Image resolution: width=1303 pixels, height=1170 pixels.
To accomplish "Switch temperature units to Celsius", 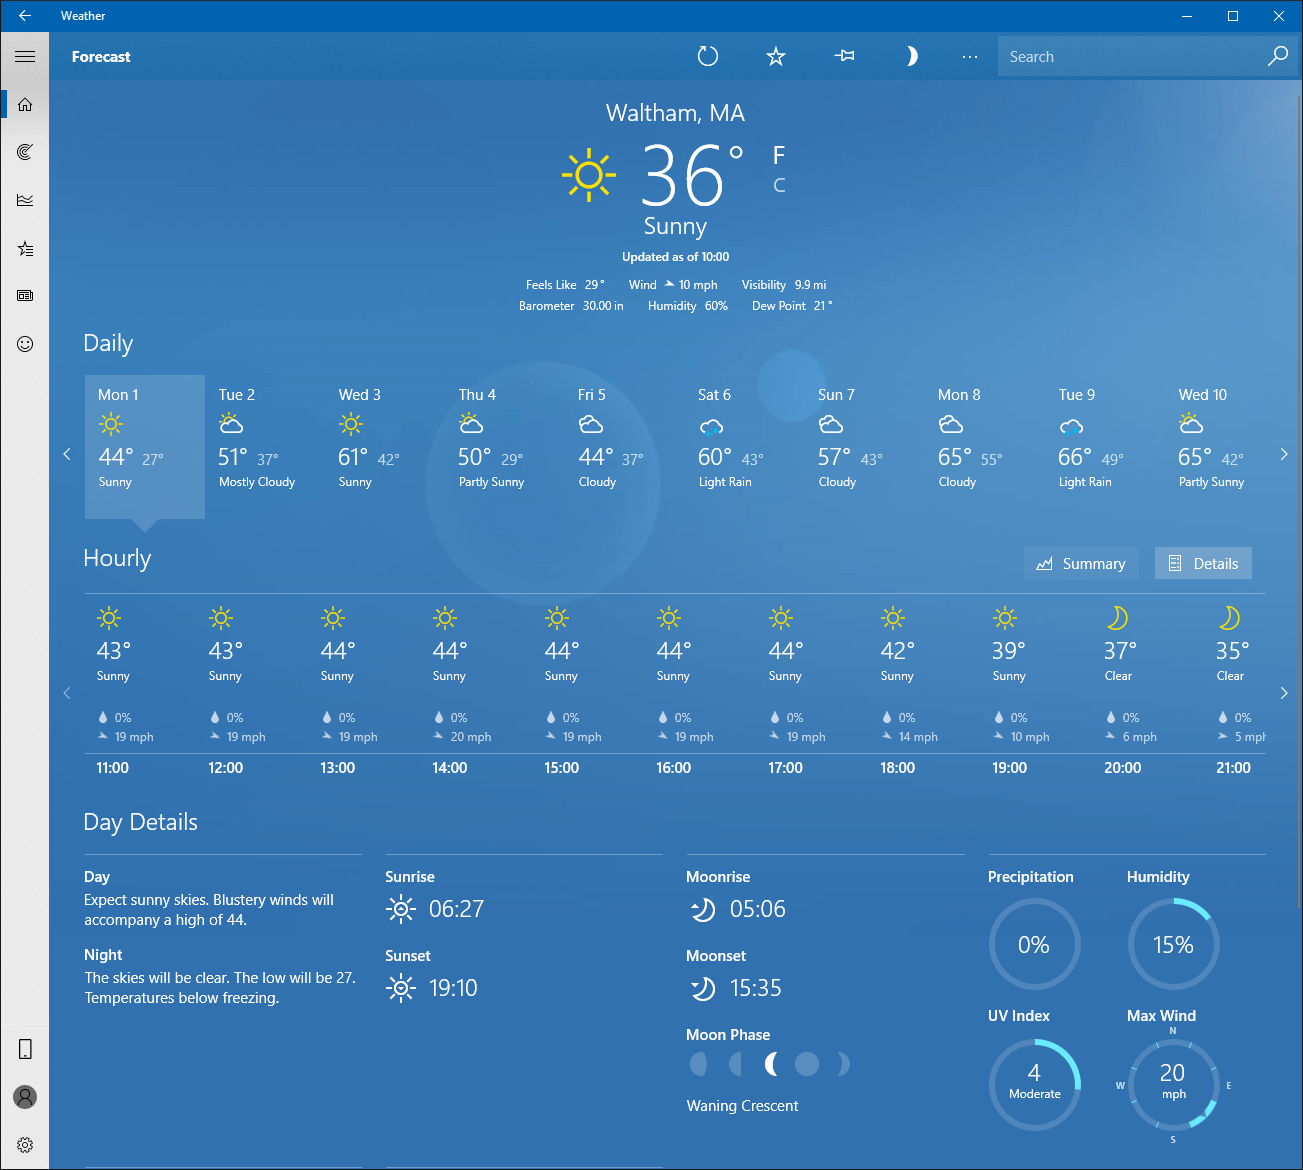I will (779, 185).
